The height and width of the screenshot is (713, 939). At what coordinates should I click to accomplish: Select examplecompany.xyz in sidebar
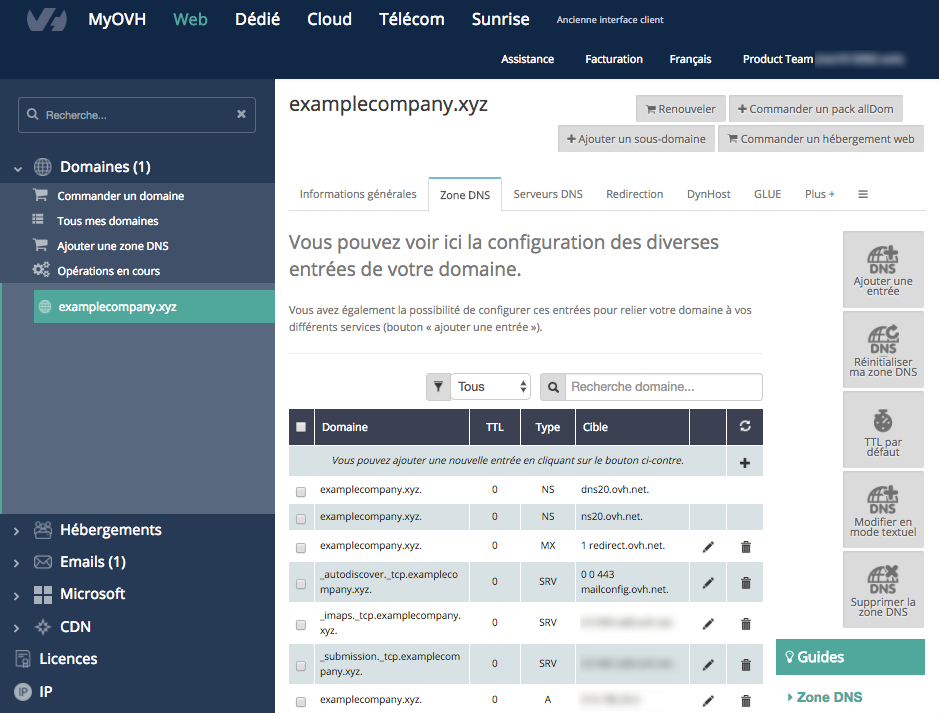coord(154,307)
